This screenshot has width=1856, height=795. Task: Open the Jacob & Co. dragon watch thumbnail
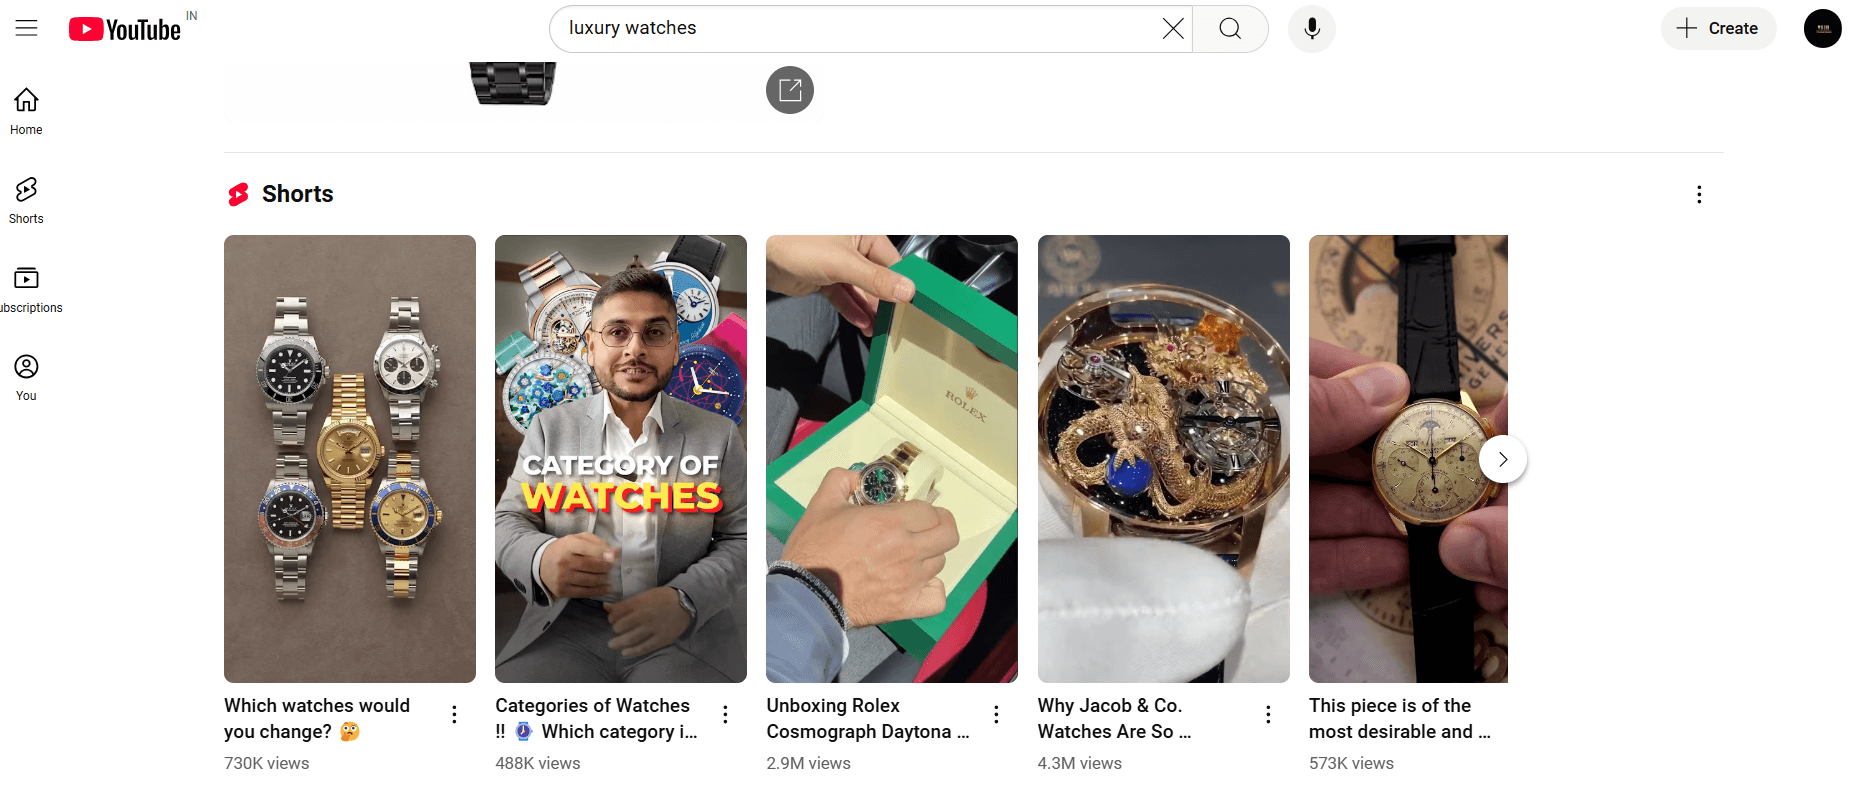pyautogui.click(x=1164, y=459)
